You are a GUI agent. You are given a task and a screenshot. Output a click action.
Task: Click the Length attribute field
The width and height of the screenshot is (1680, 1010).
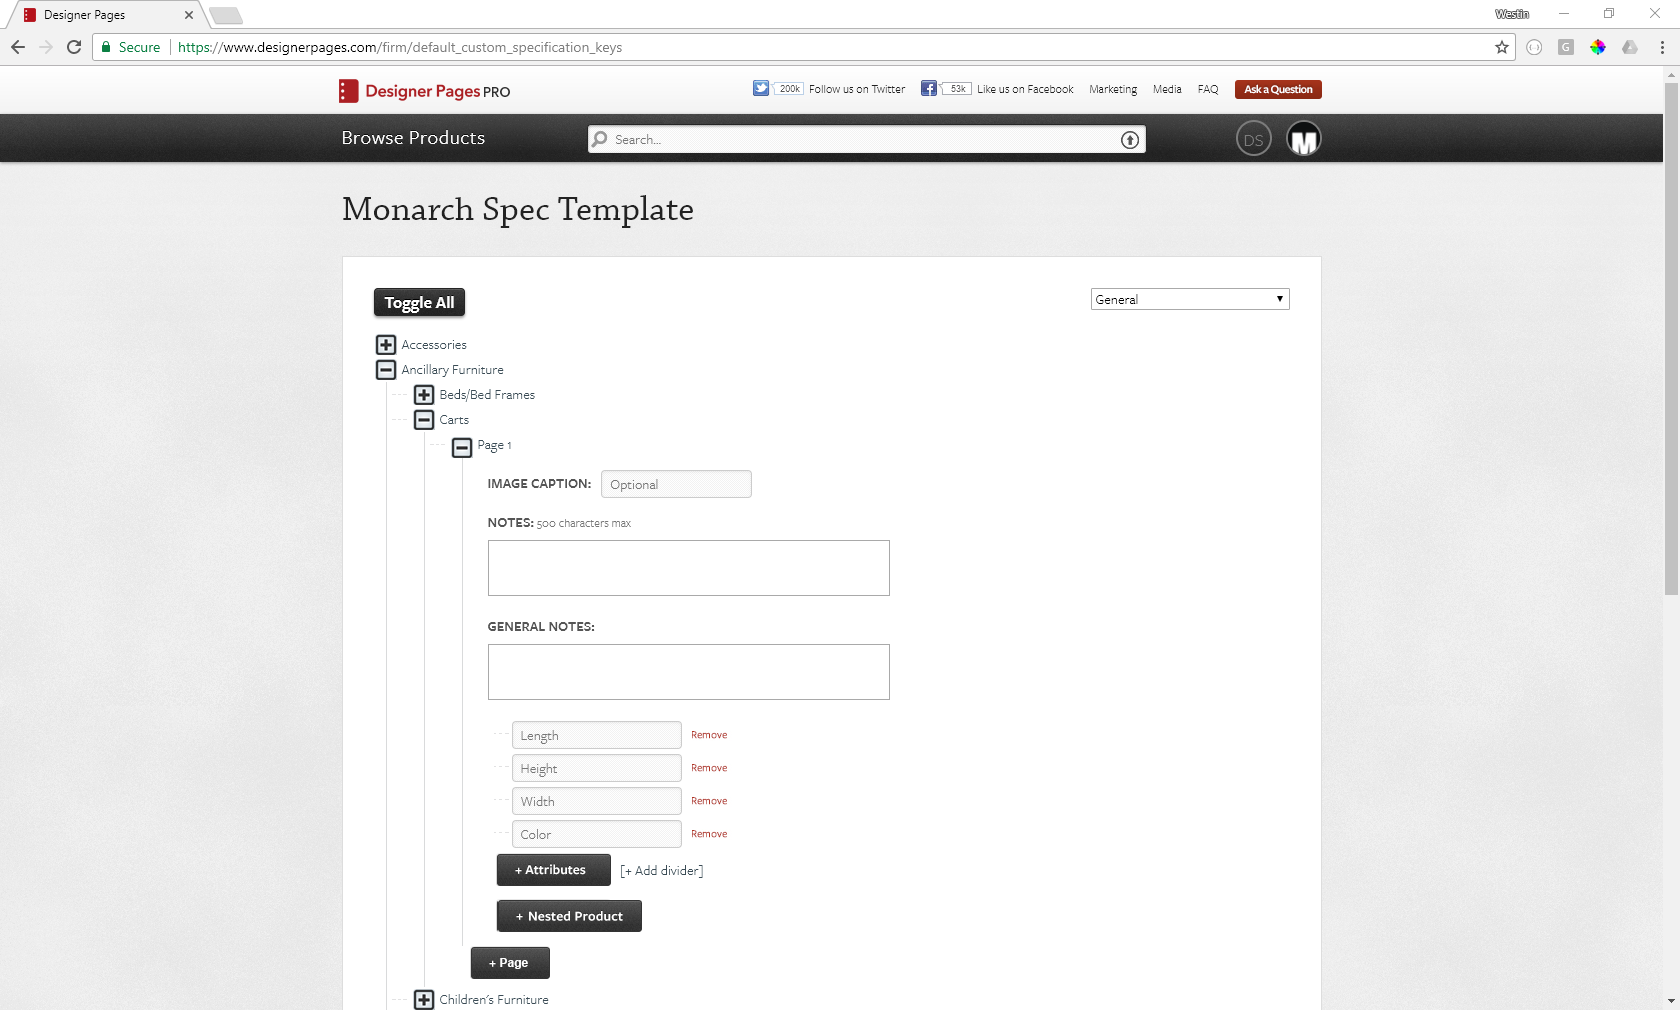pyautogui.click(x=597, y=735)
